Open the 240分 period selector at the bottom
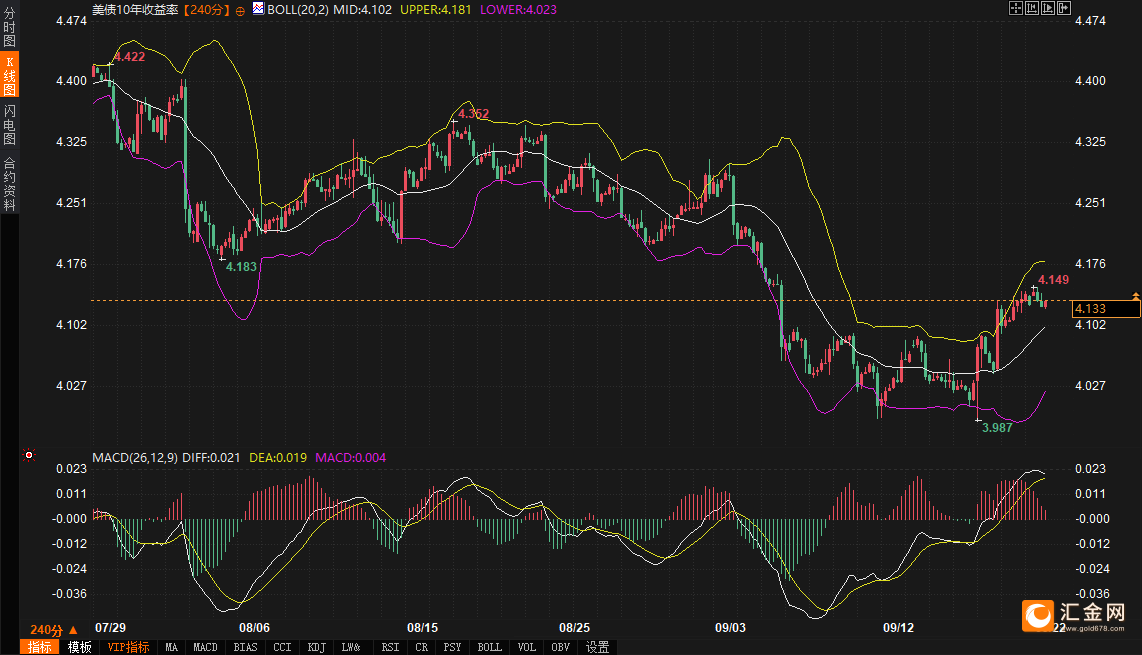 [53, 630]
